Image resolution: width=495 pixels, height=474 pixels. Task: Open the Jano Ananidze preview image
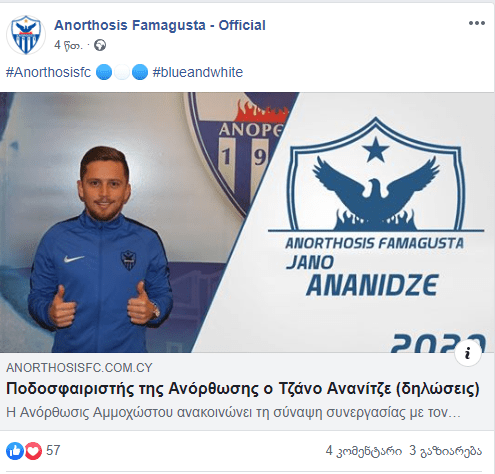(x=247, y=222)
